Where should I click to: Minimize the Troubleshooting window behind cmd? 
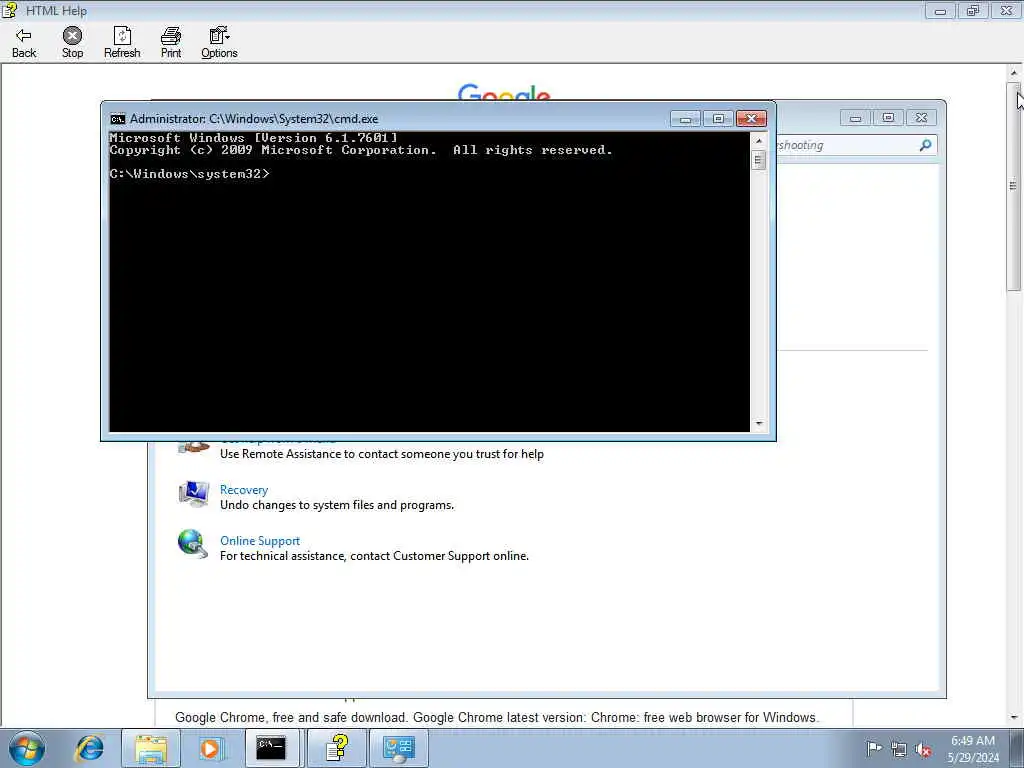(x=856, y=118)
